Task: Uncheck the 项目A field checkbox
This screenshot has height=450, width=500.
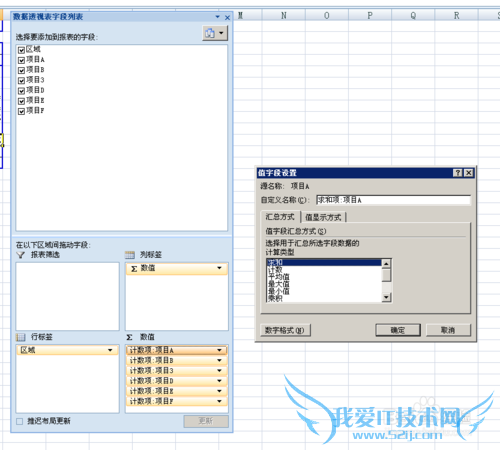Action: click(x=21, y=60)
